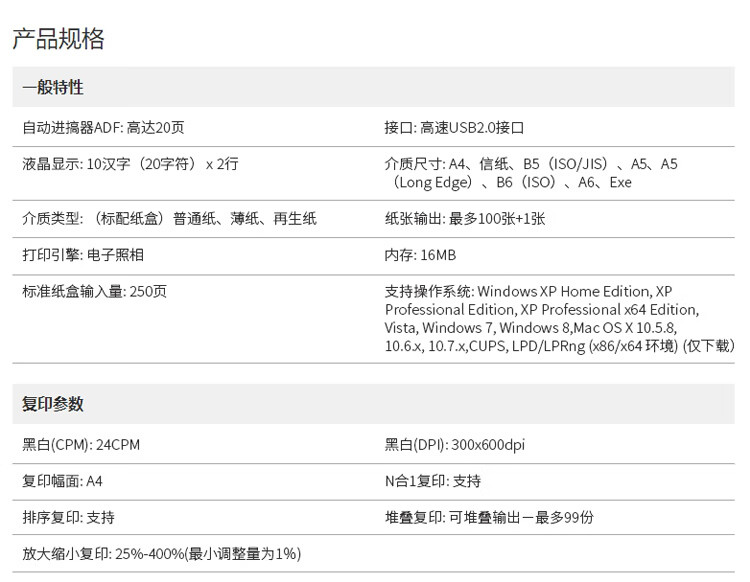Select the 复印参数 section header

click(53, 405)
